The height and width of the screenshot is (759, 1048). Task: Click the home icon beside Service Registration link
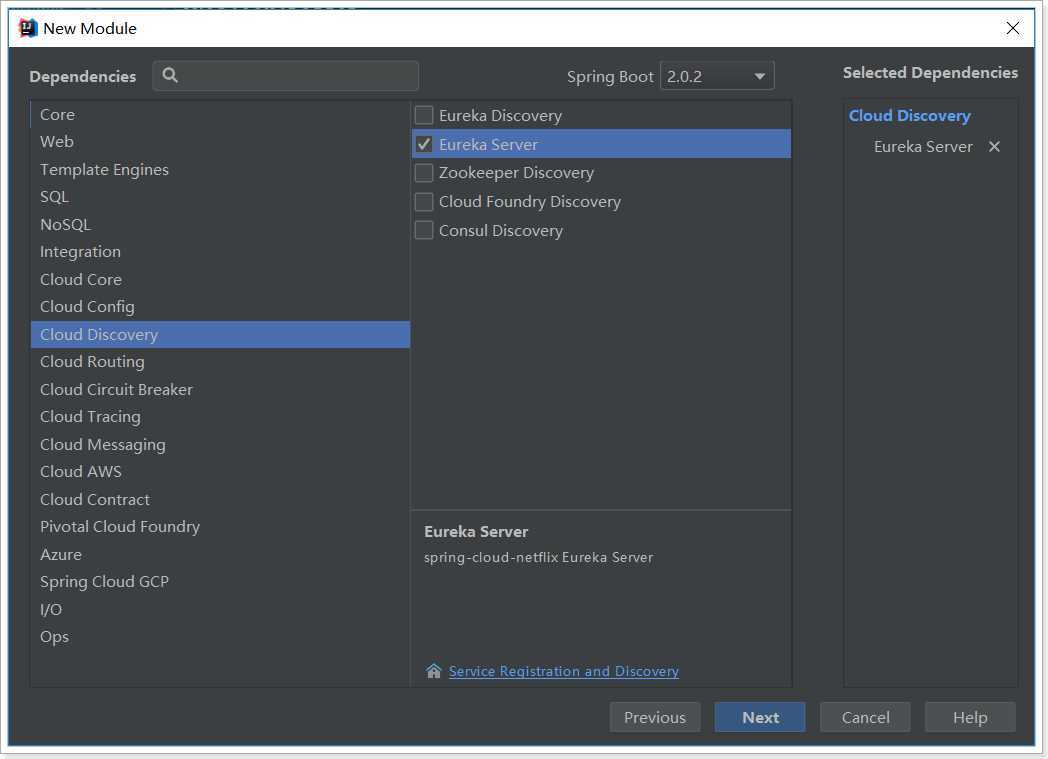click(x=434, y=671)
